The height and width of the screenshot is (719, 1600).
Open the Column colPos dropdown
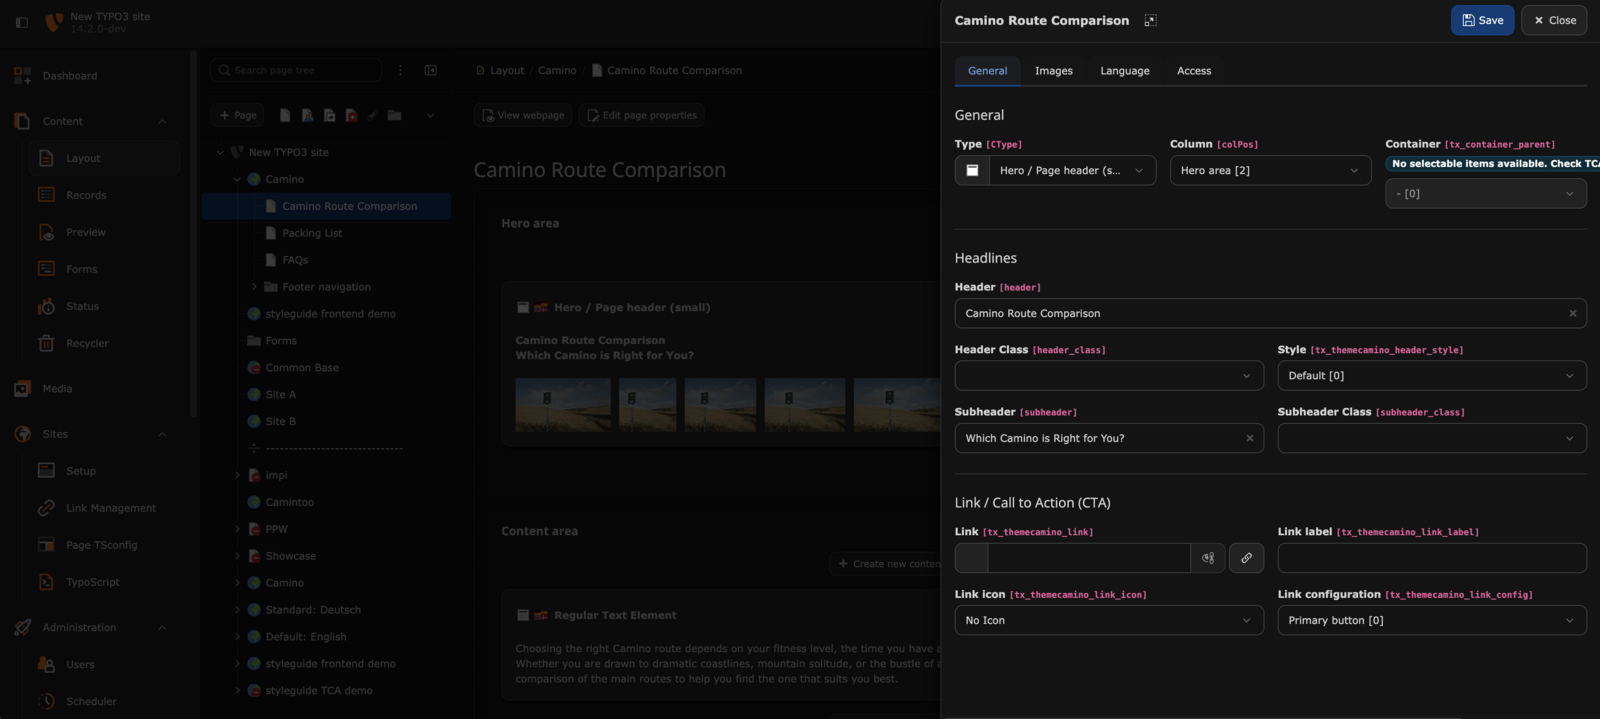point(1269,171)
